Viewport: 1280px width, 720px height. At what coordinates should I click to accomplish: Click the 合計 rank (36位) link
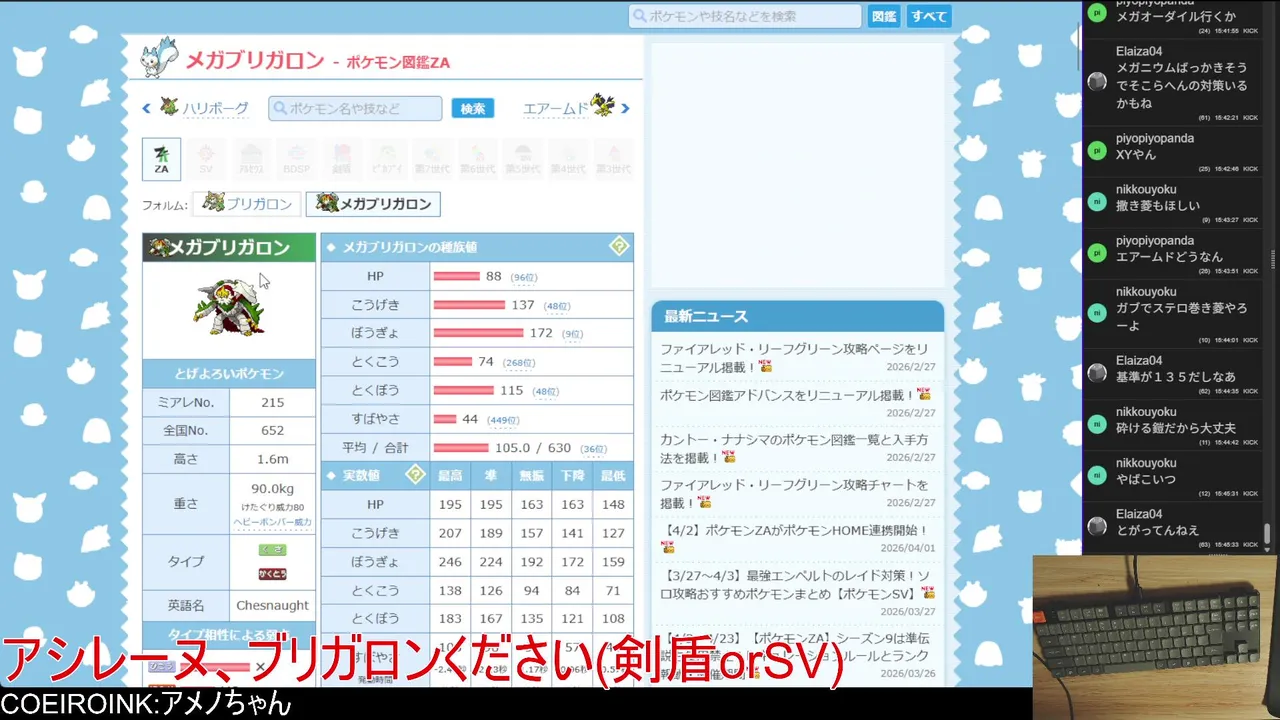tap(594, 449)
